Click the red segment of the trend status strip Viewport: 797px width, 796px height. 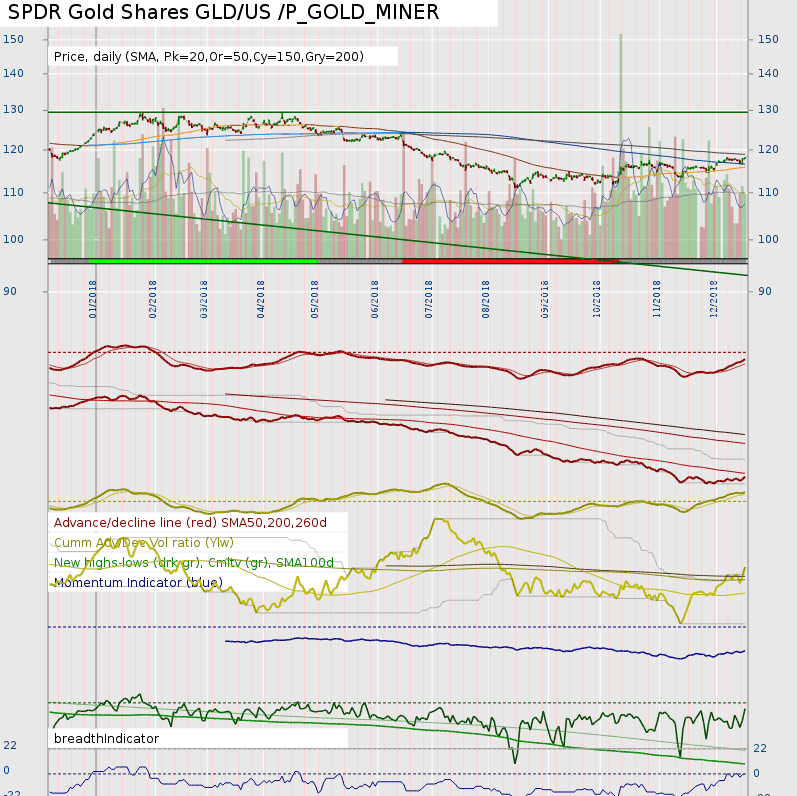pos(510,261)
